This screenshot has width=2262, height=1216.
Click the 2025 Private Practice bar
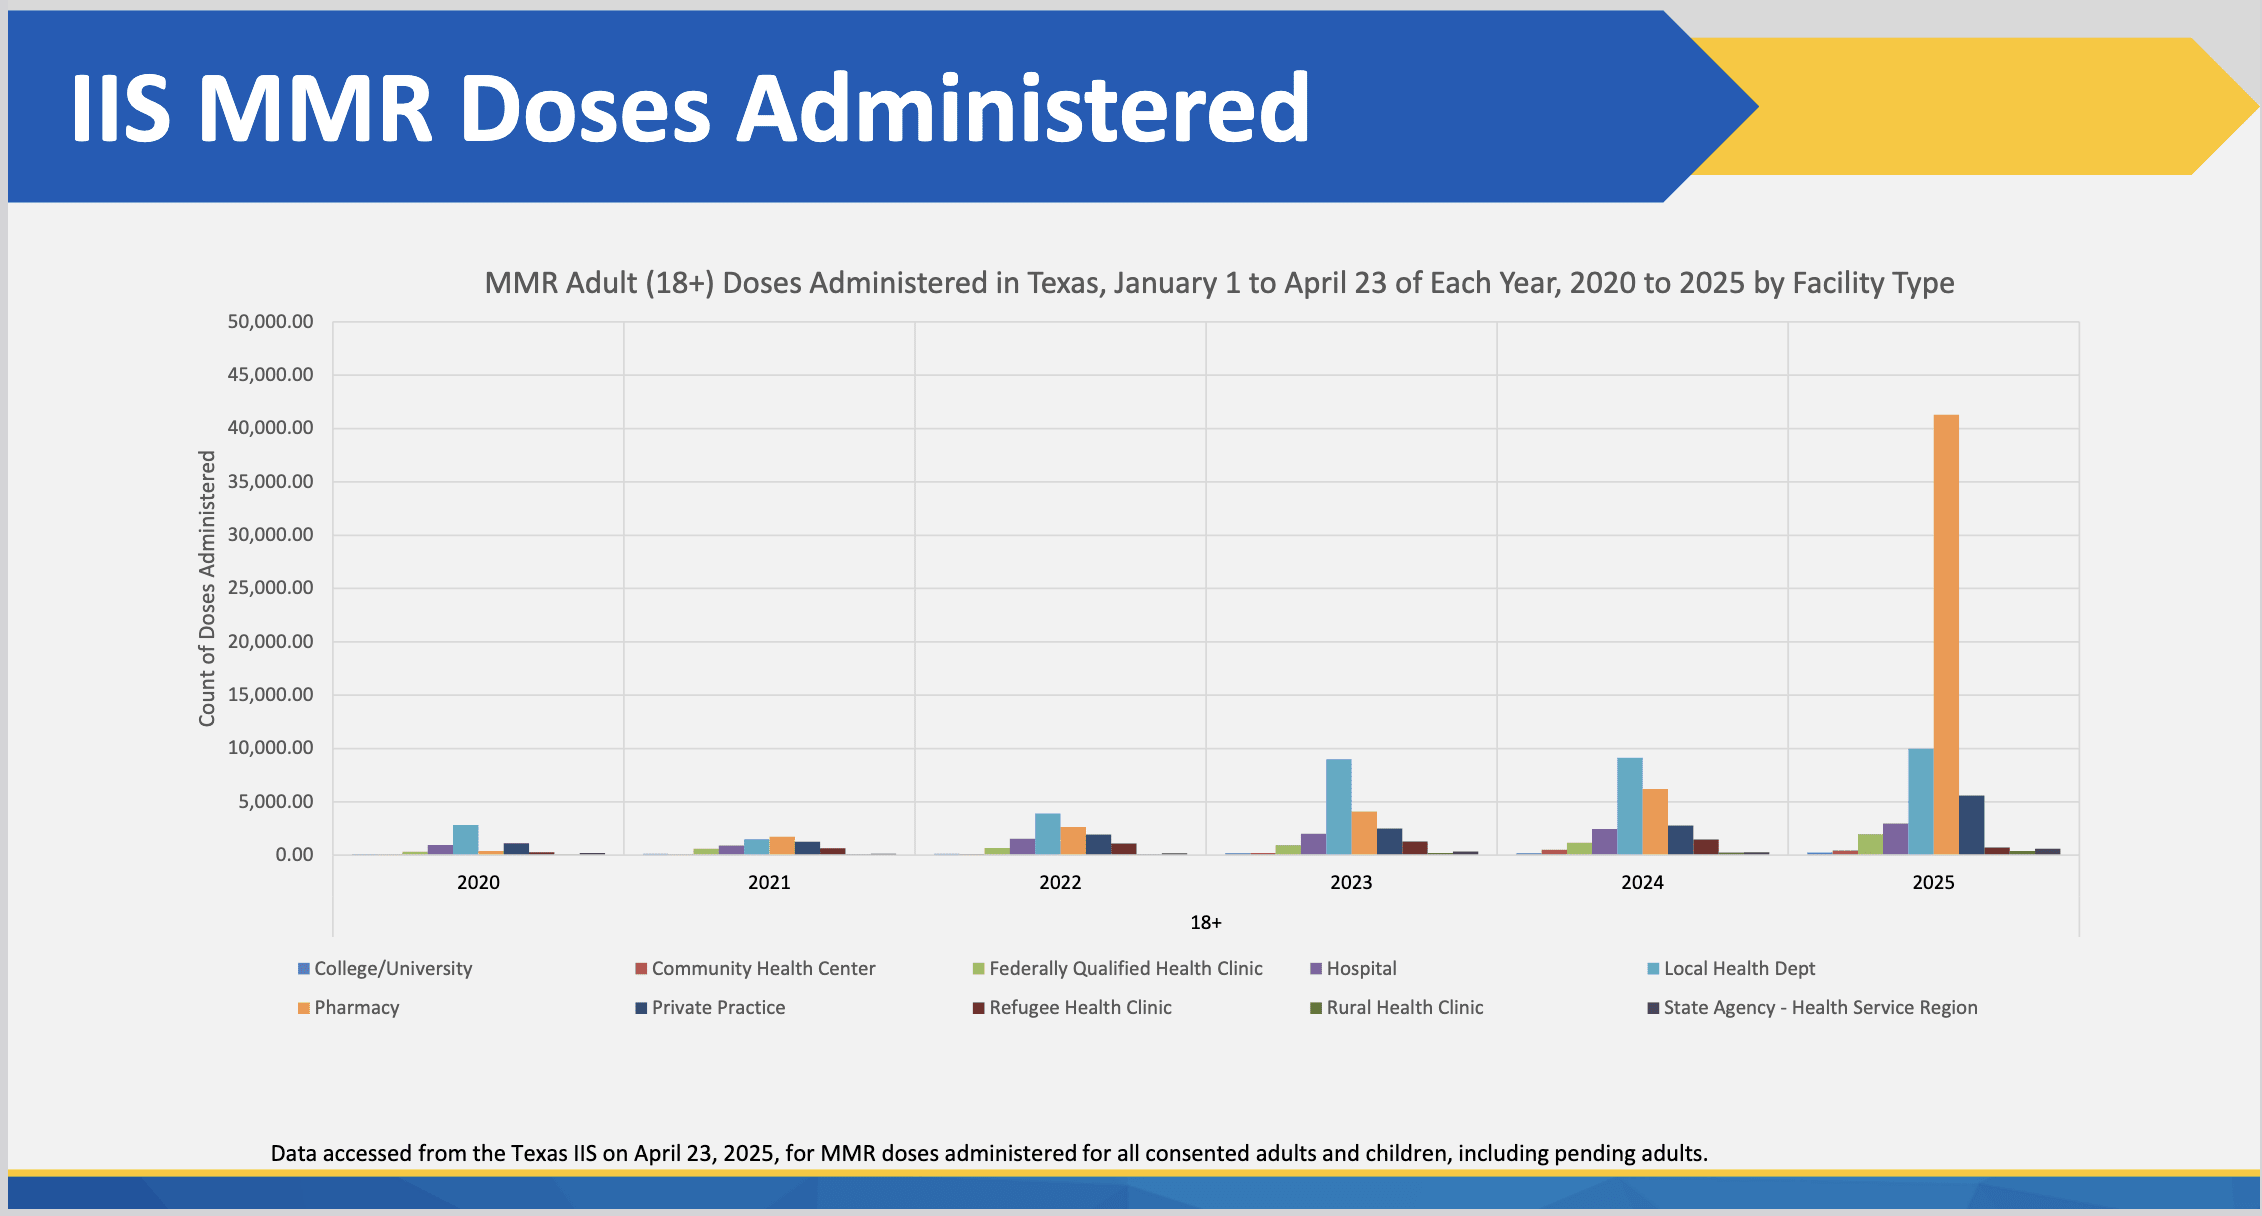pyautogui.click(x=1971, y=825)
